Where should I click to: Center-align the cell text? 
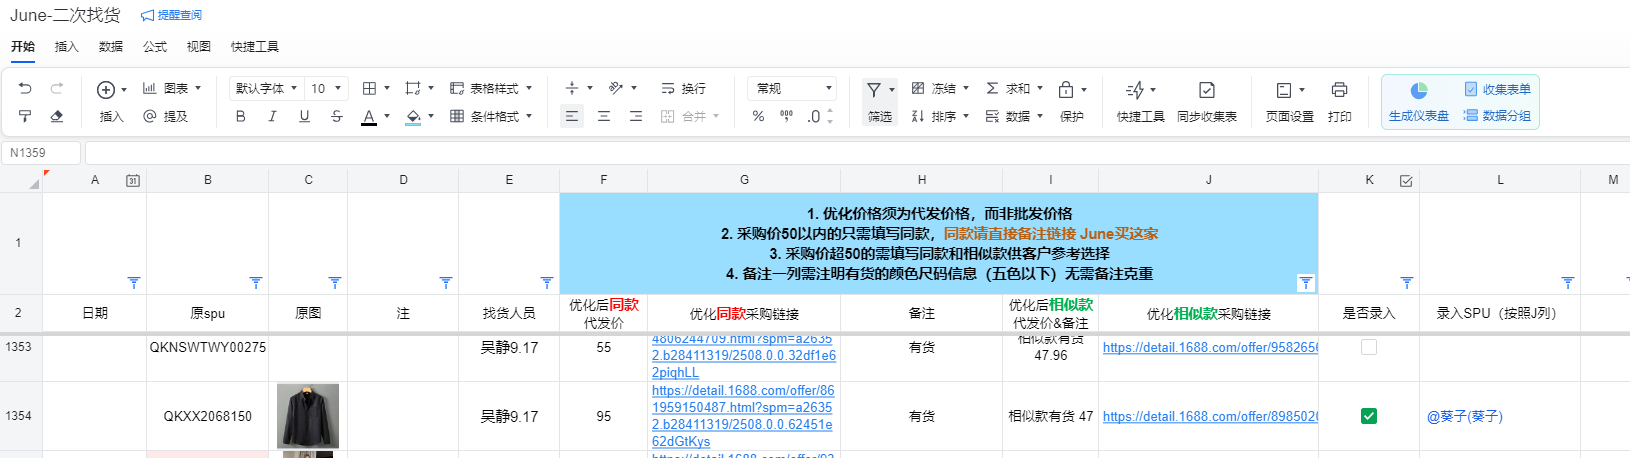604,117
